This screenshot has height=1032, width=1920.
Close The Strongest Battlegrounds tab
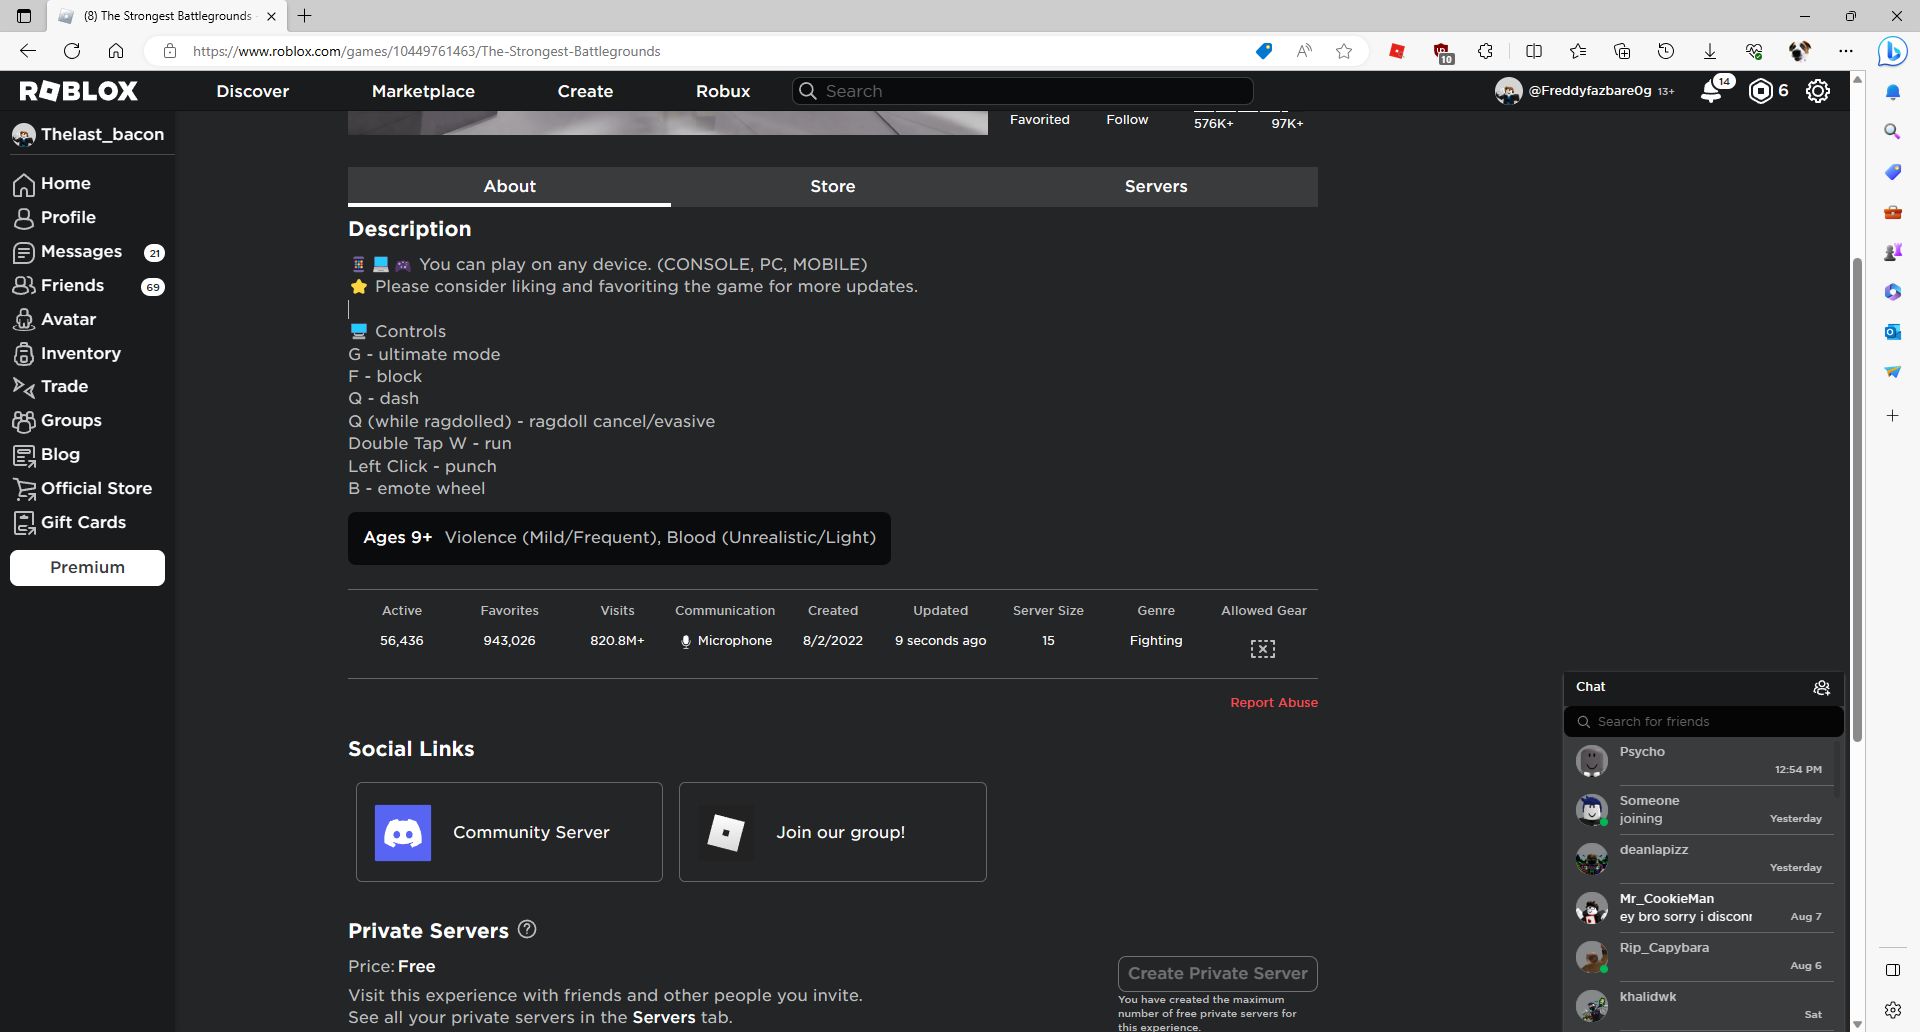pyautogui.click(x=271, y=16)
